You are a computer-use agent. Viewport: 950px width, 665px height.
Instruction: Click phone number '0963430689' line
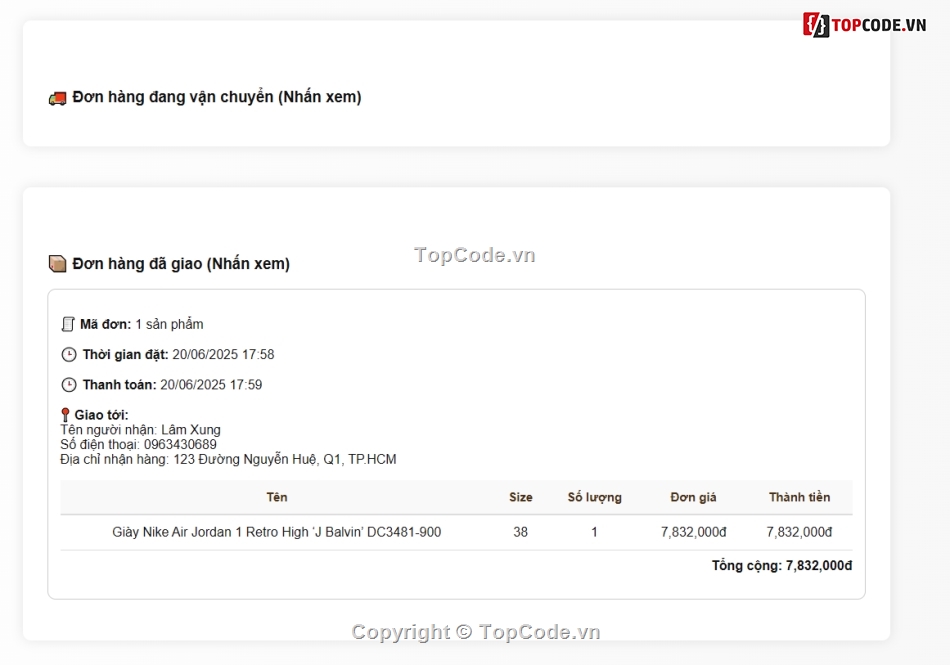(x=139, y=444)
